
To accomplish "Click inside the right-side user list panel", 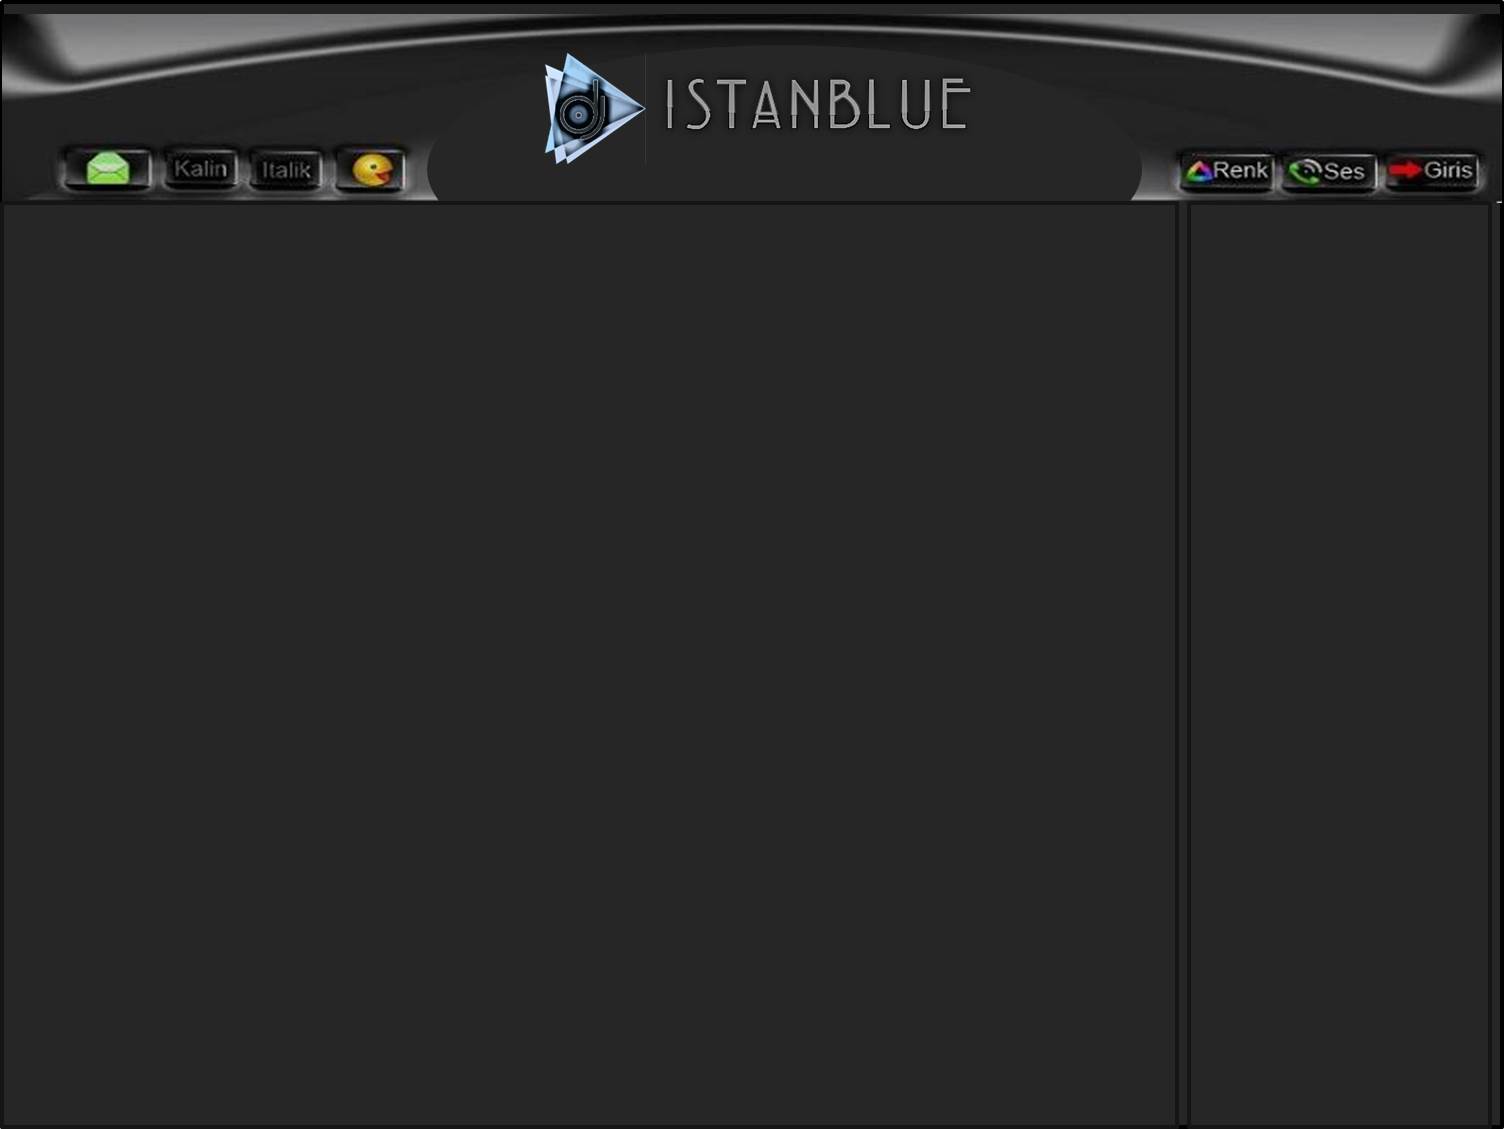I will pyautogui.click(x=1339, y=665).
